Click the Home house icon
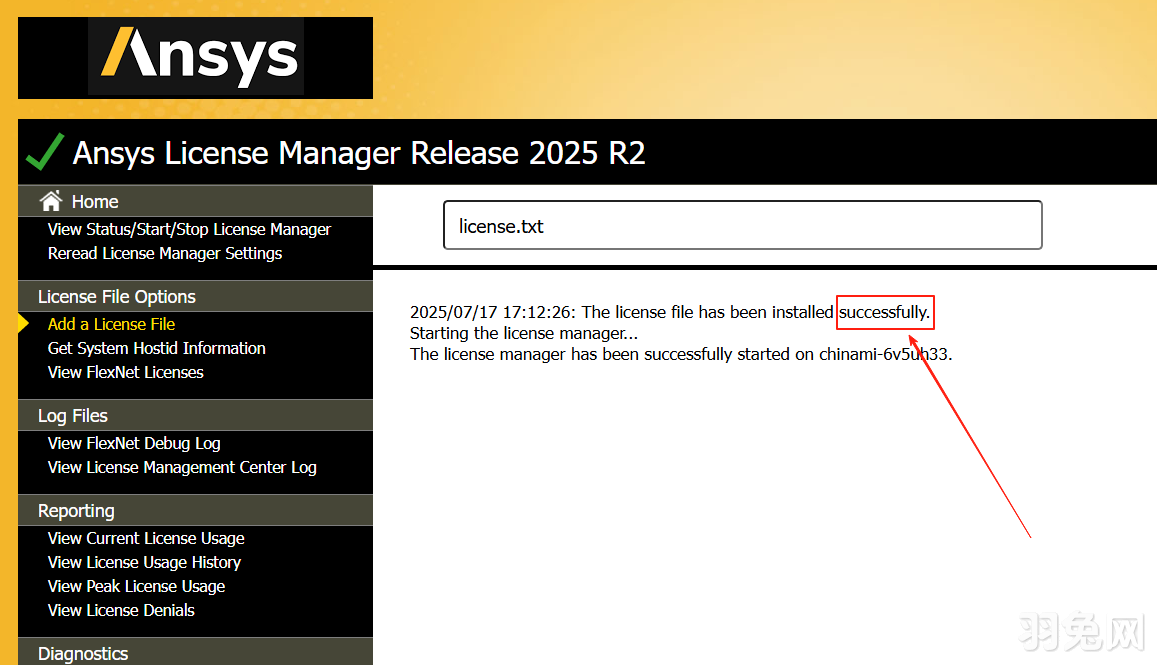Viewport: 1157px width, 665px height. (x=49, y=201)
